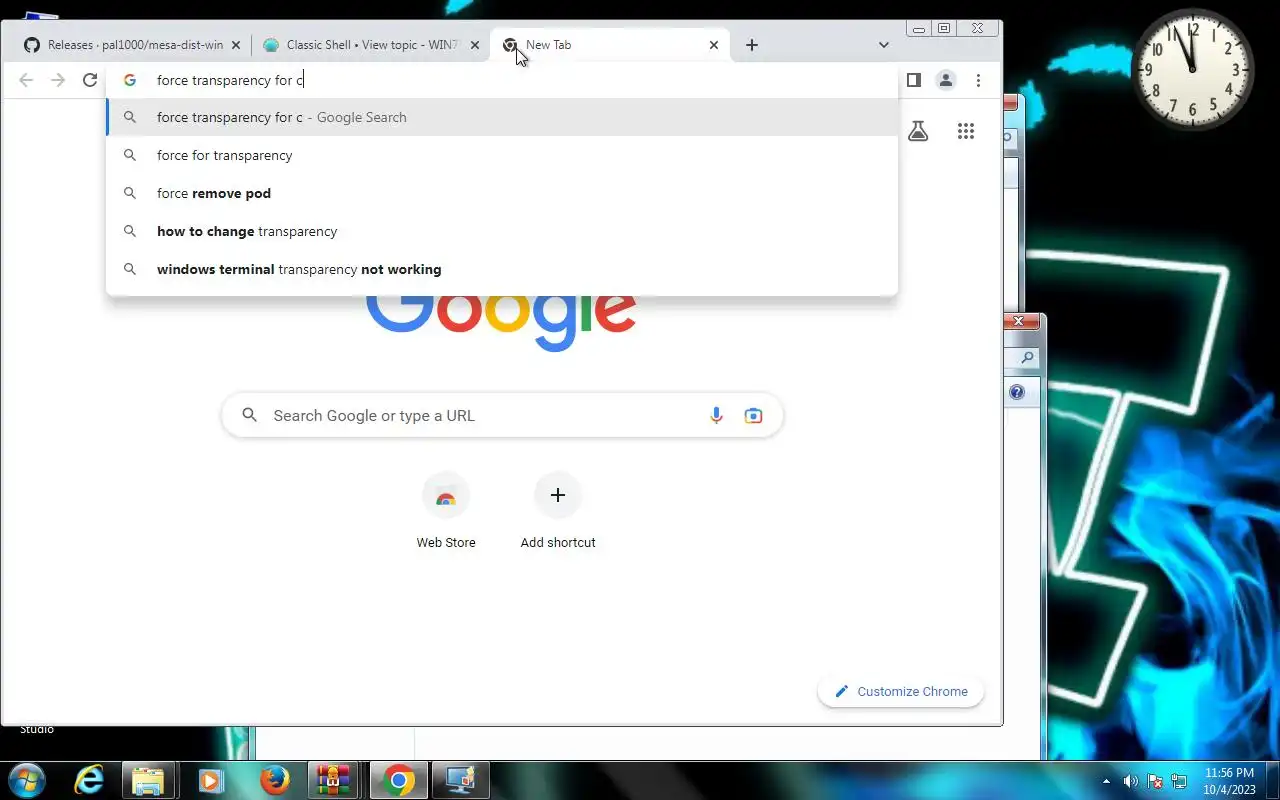This screenshot has width=1280, height=800.
Task: Click the search magnifier in the background window
Action: click(1027, 357)
